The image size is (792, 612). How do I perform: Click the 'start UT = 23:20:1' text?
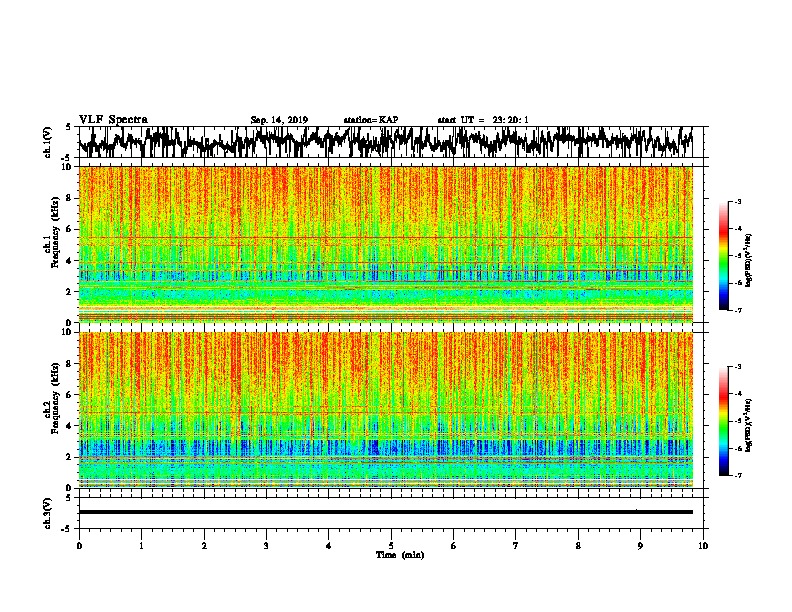482,120
